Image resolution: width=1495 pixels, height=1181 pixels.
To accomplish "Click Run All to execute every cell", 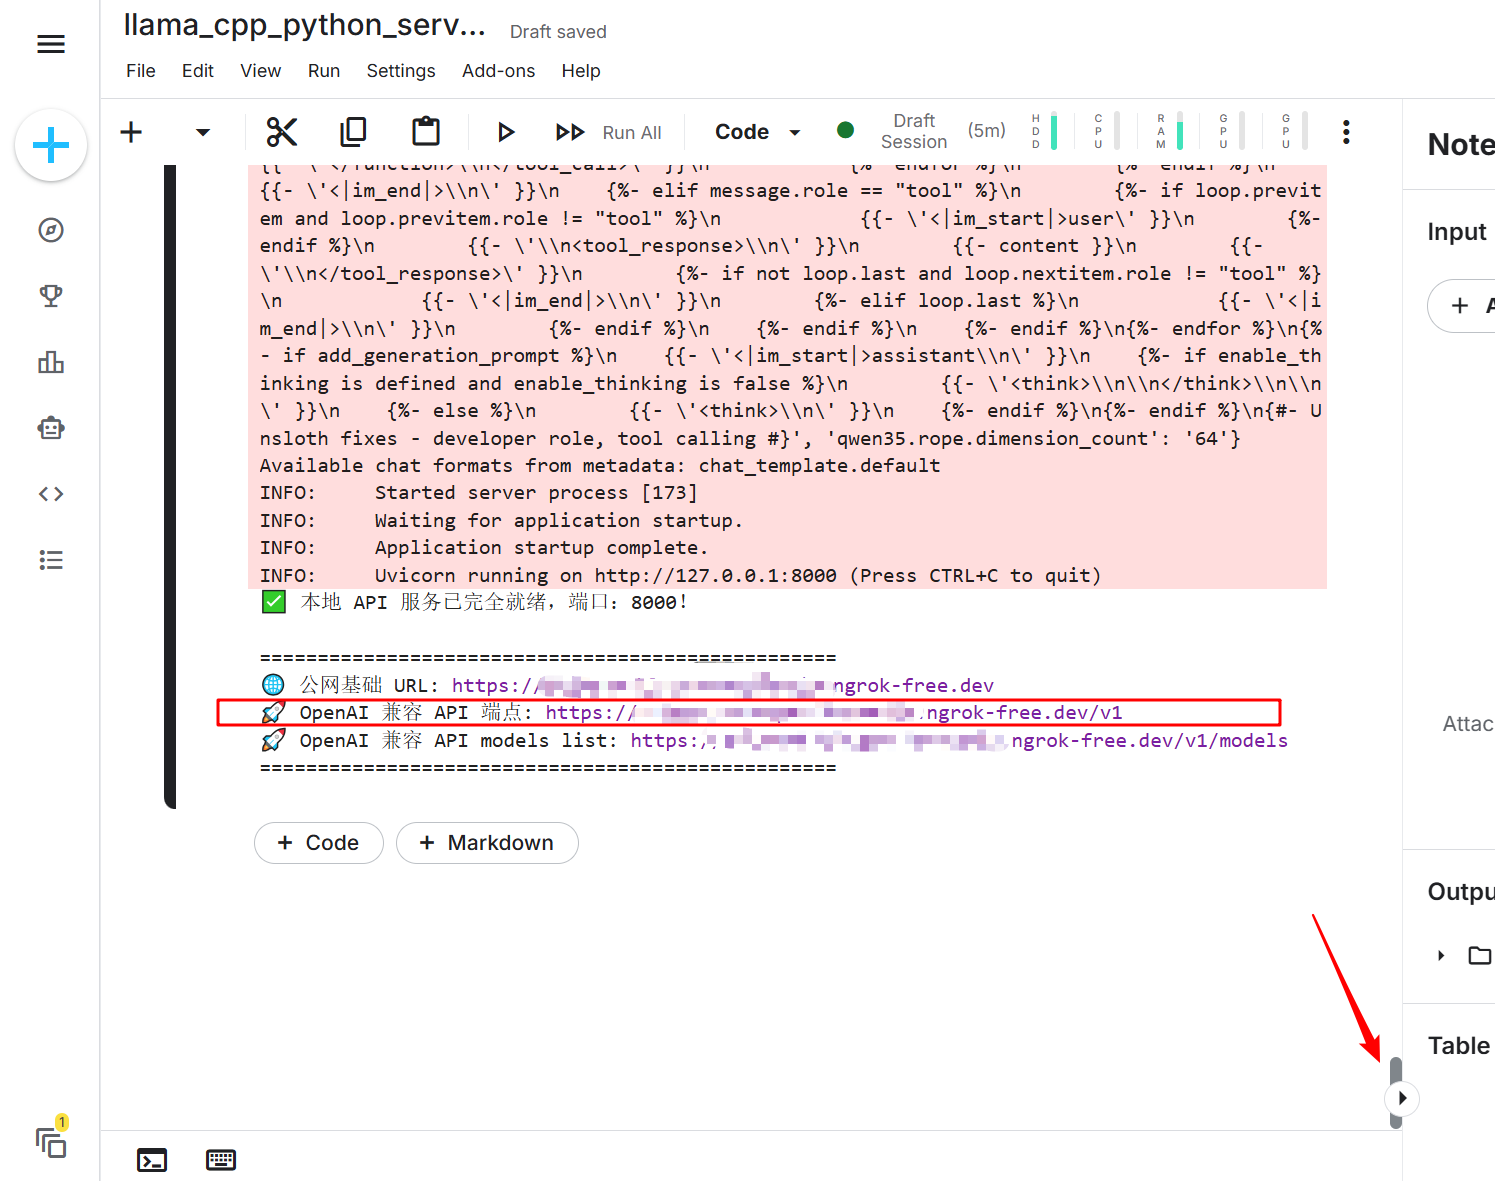I will tap(609, 132).
